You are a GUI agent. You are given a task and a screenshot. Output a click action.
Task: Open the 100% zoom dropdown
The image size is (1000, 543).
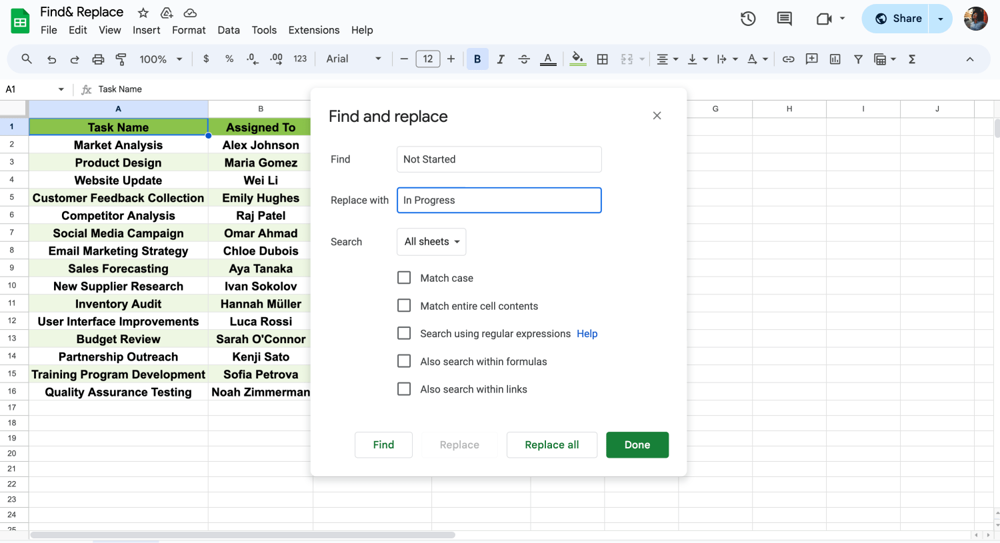click(x=160, y=60)
